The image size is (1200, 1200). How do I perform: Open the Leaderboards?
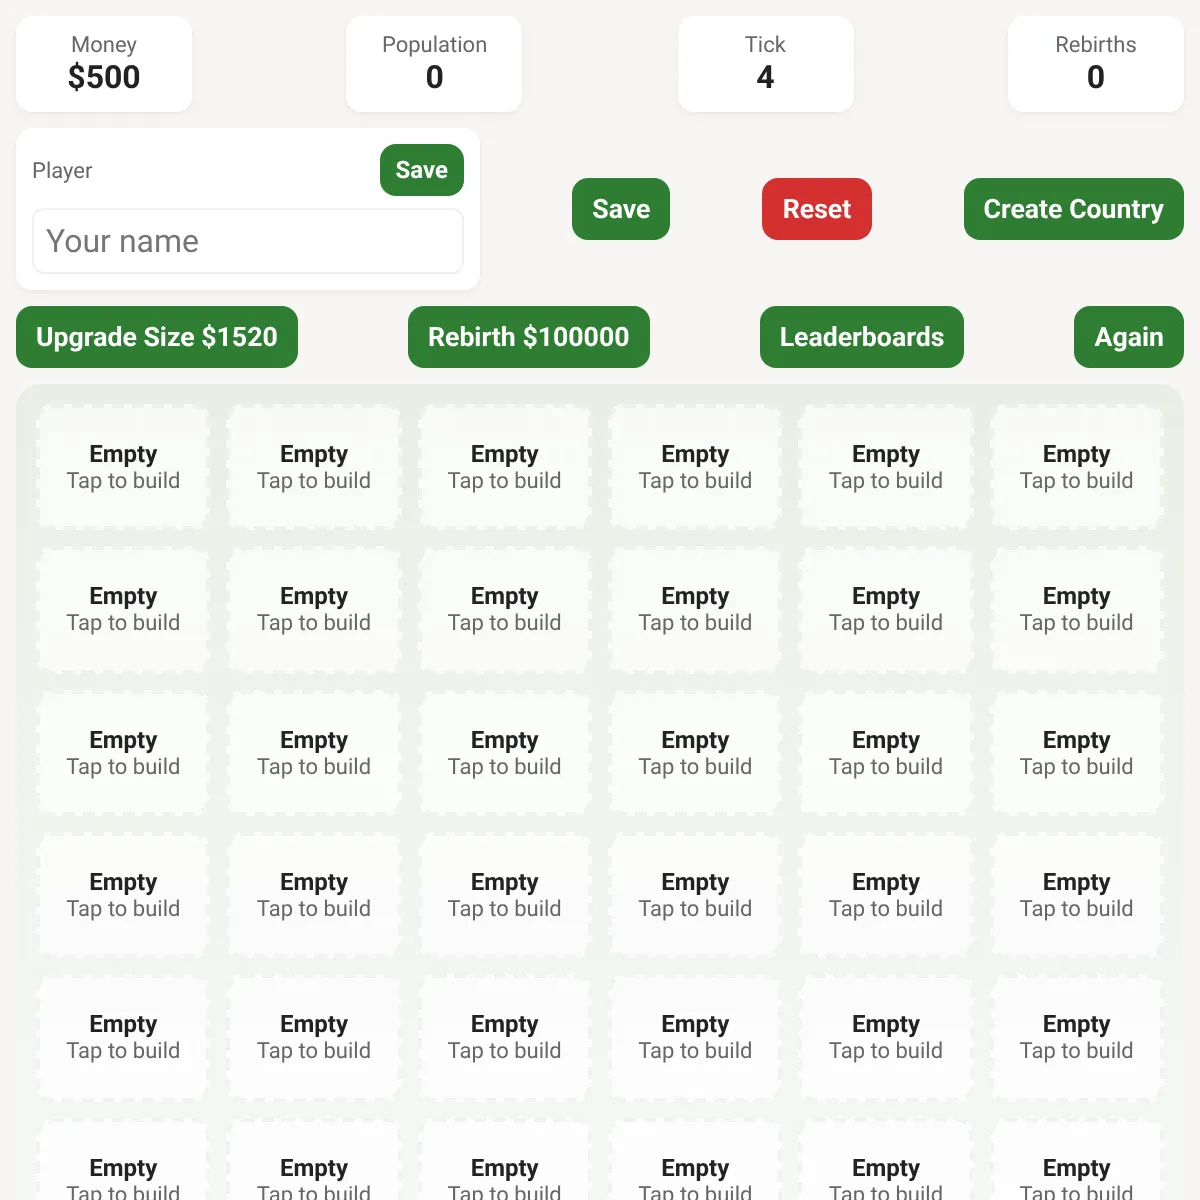click(x=862, y=337)
